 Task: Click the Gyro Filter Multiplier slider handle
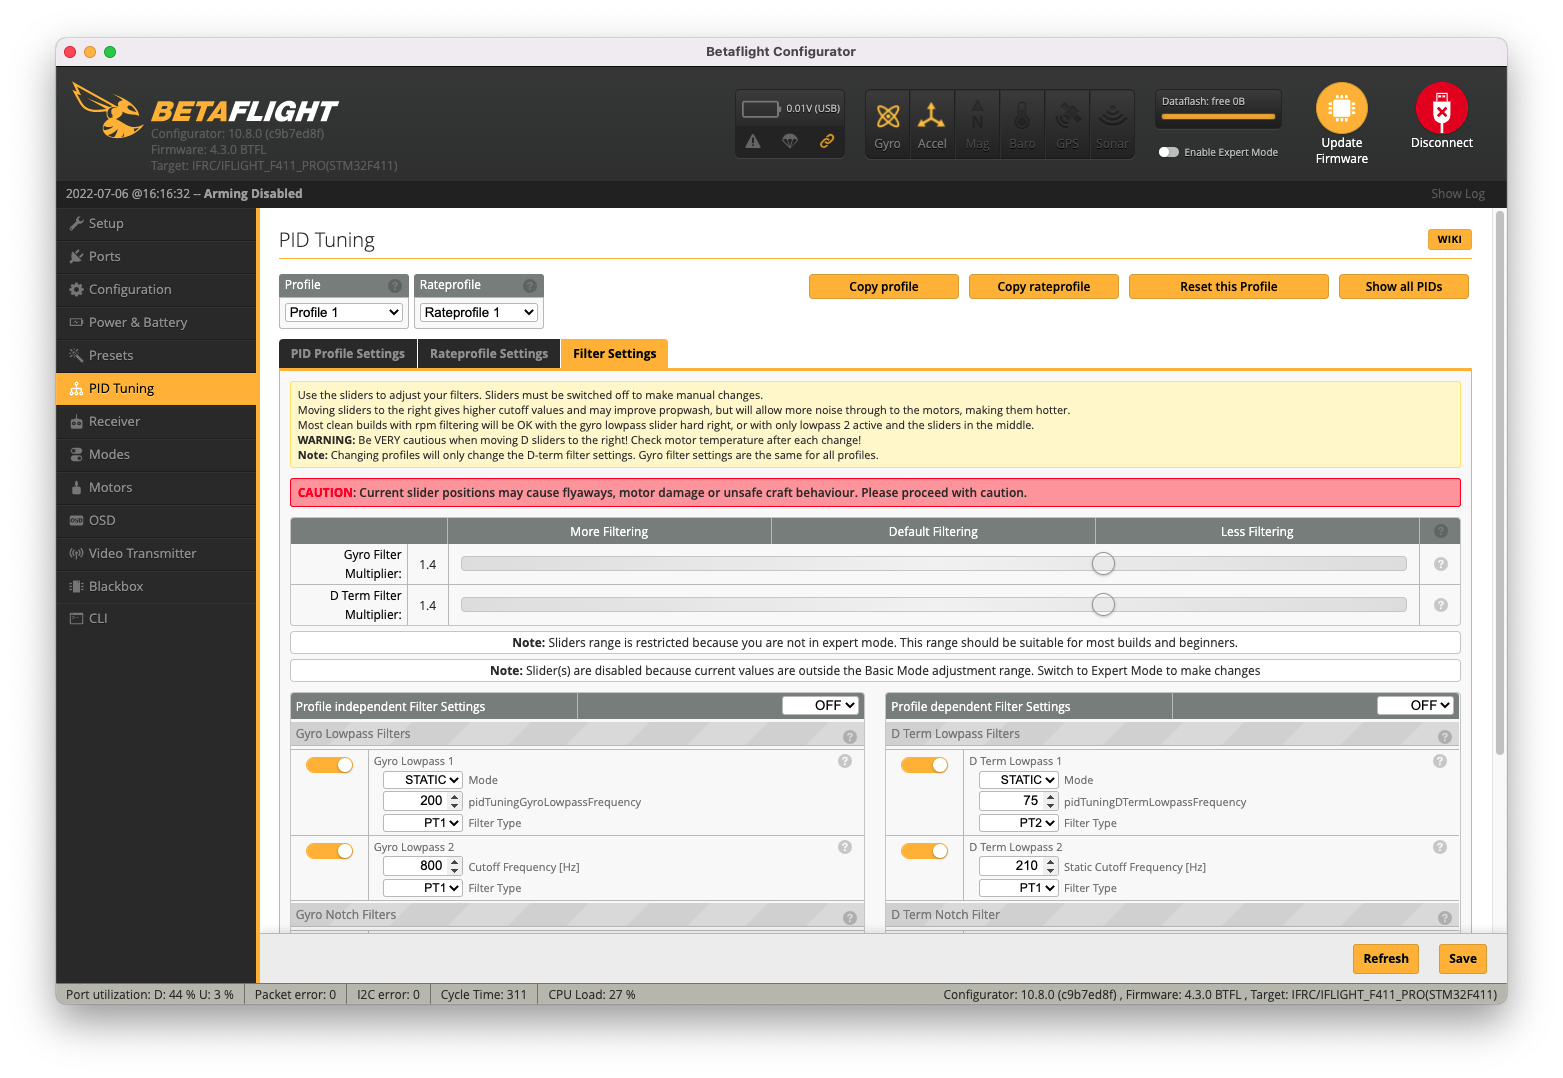pos(1103,564)
